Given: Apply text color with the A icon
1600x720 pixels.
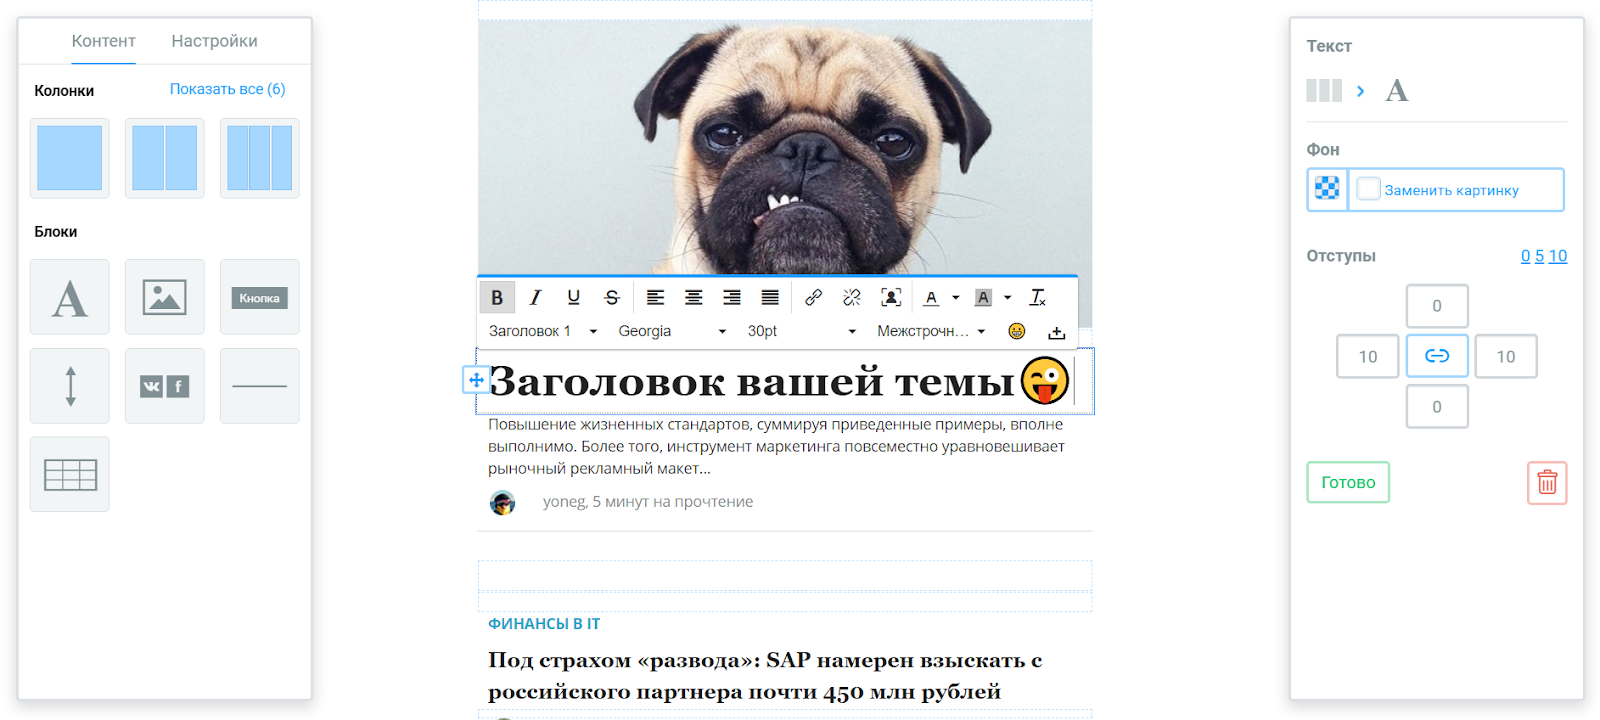Looking at the screenshot, I should (x=931, y=298).
